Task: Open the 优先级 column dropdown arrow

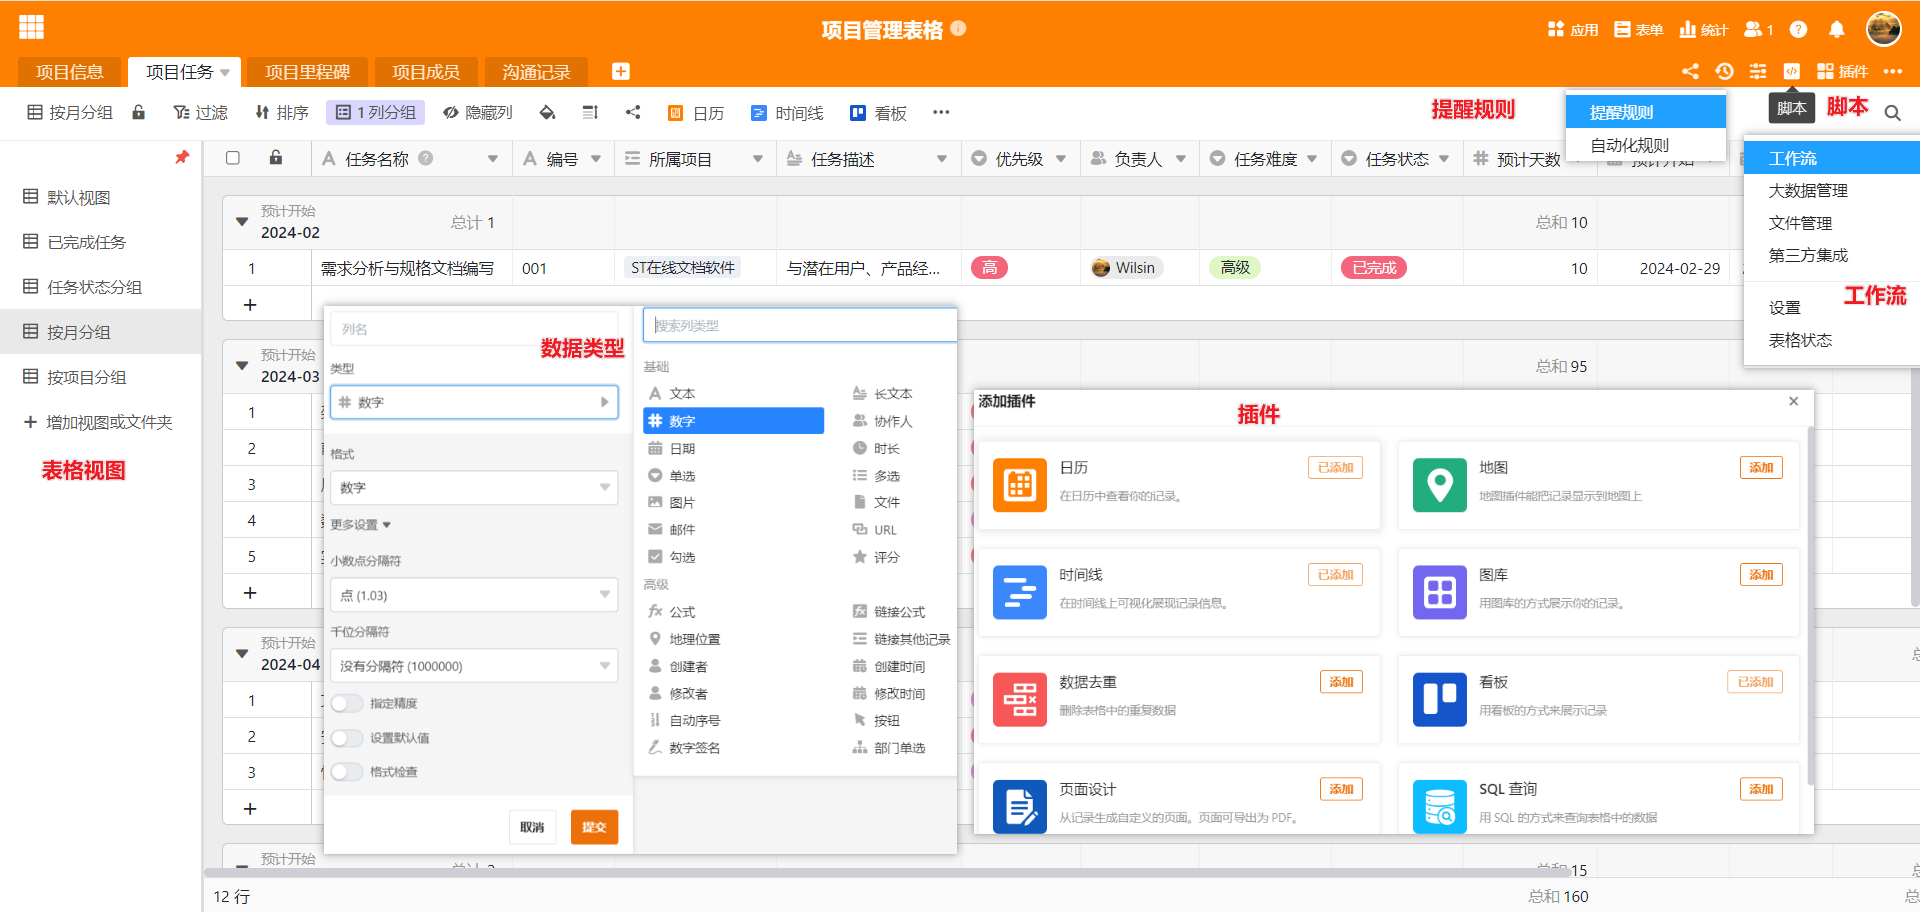Action: point(1061,159)
